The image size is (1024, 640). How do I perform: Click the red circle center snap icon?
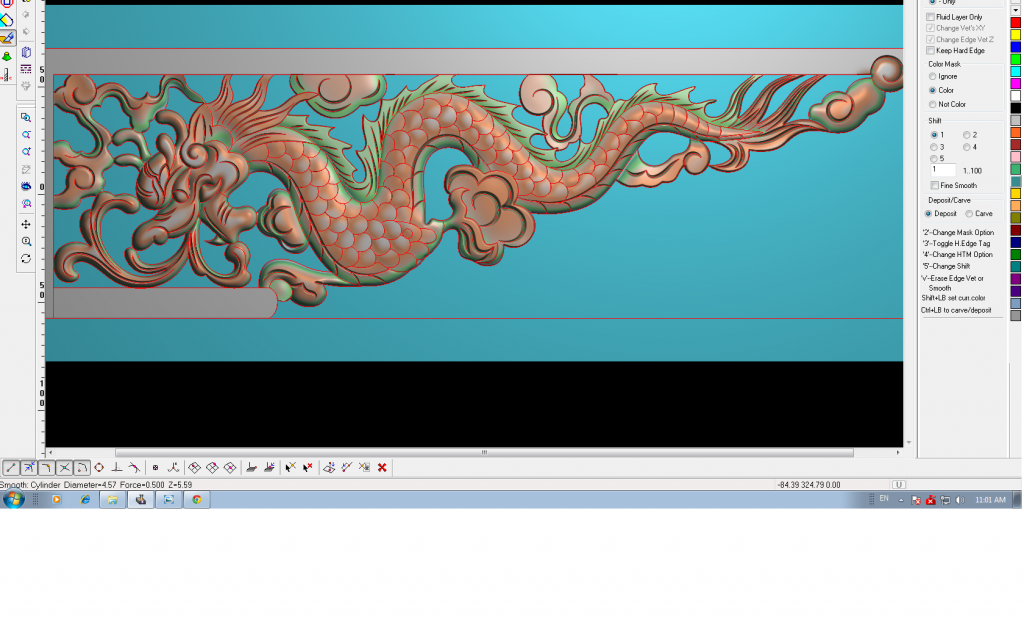point(99,467)
